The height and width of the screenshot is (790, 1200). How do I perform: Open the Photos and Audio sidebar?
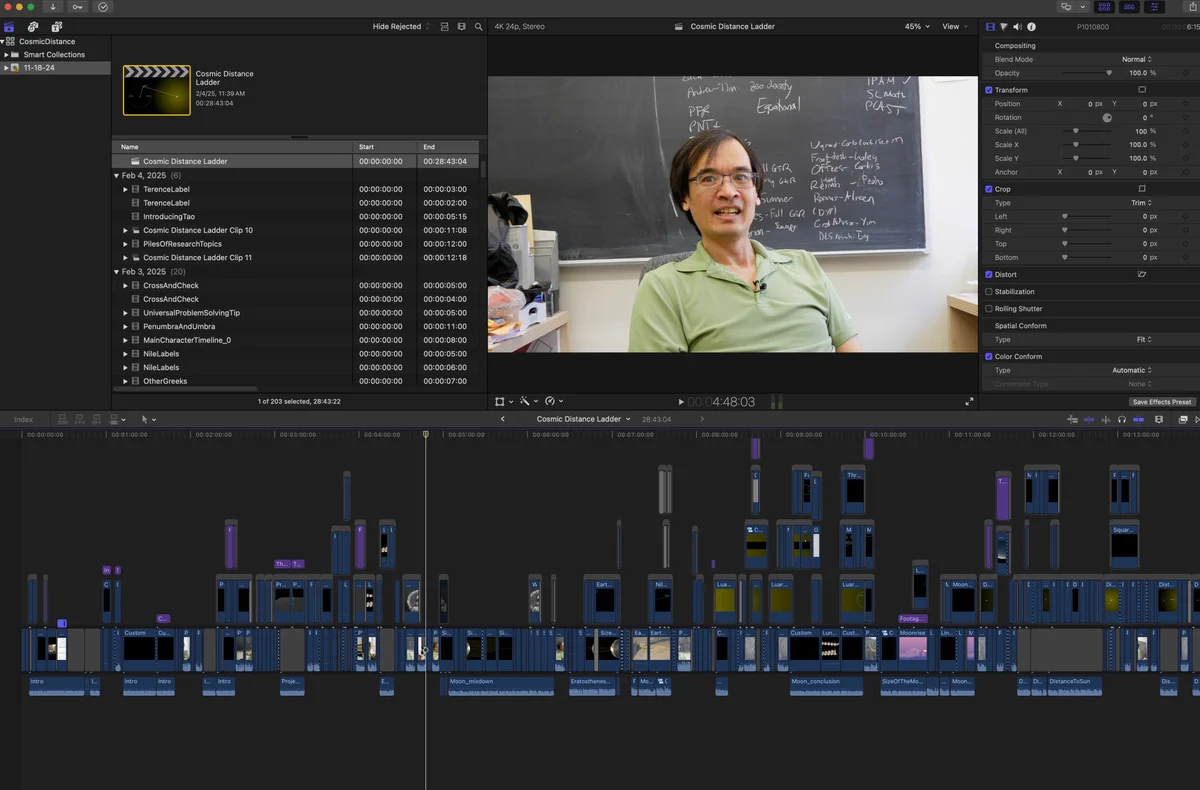pyautogui.click(x=33, y=27)
